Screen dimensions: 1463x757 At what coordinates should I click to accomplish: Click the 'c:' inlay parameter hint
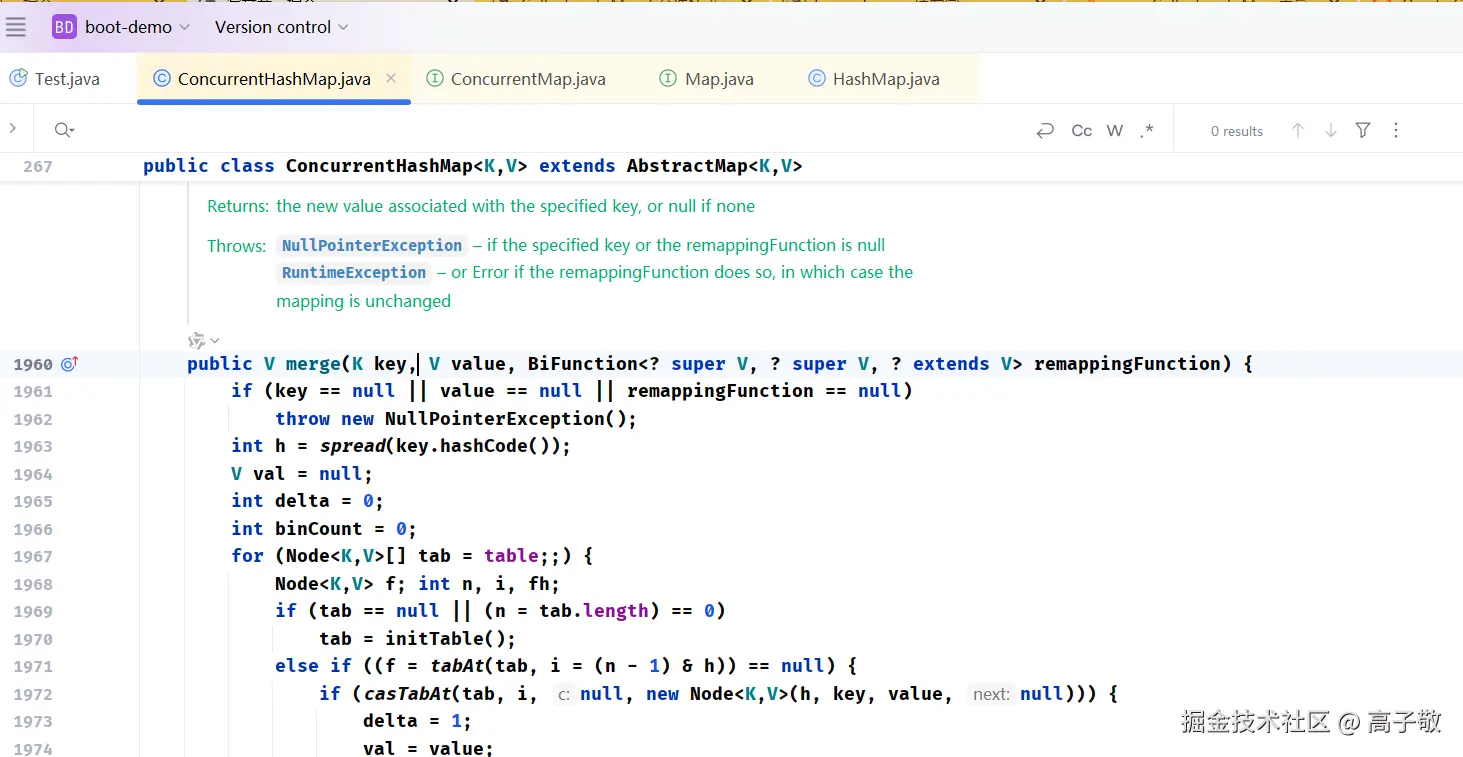pos(564,694)
